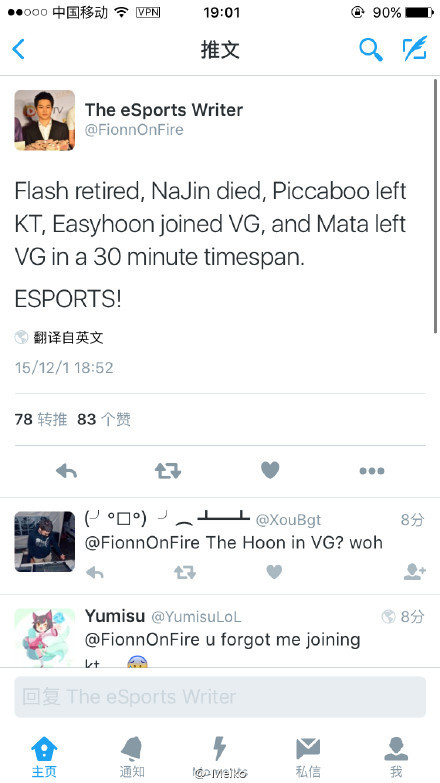The height and width of the screenshot is (783, 440).
Task: Reply to XouBgt's comment
Action: pyautogui.click(x=94, y=572)
